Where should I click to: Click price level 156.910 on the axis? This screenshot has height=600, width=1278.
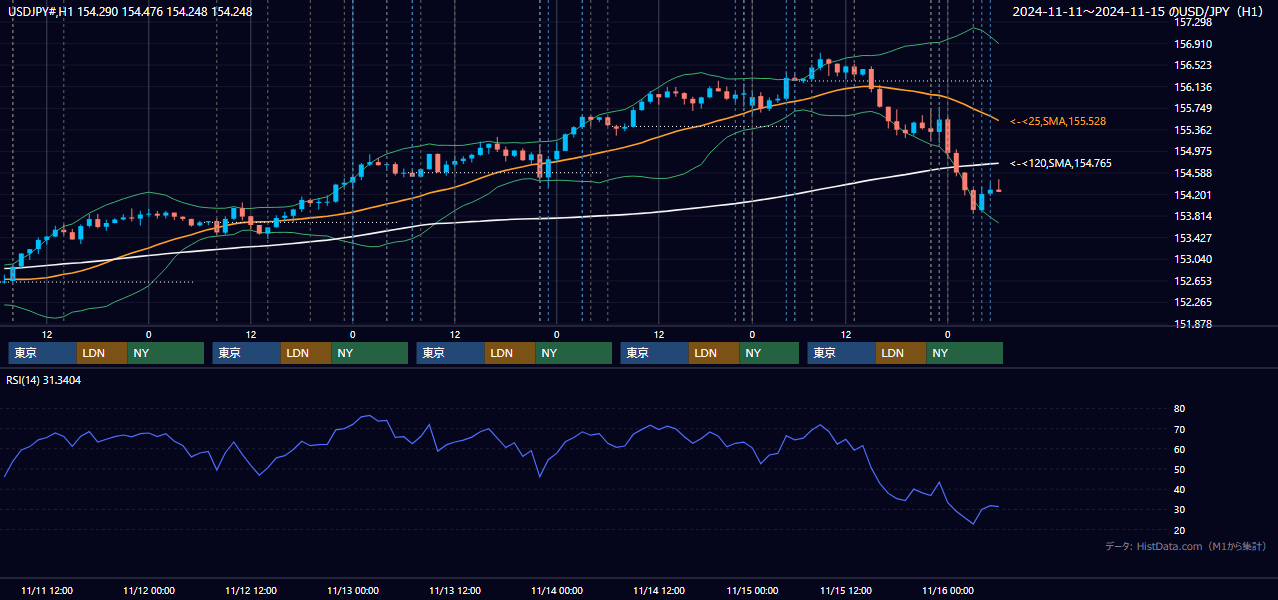(x=1192, y=44)
